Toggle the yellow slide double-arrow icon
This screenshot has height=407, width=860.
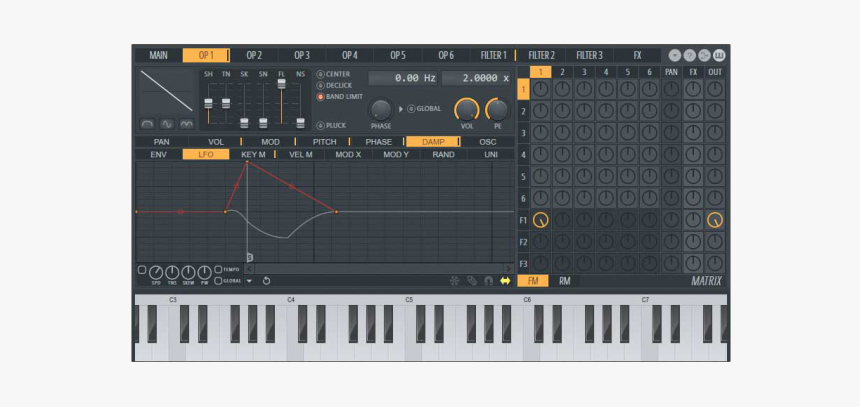[505, 281]
